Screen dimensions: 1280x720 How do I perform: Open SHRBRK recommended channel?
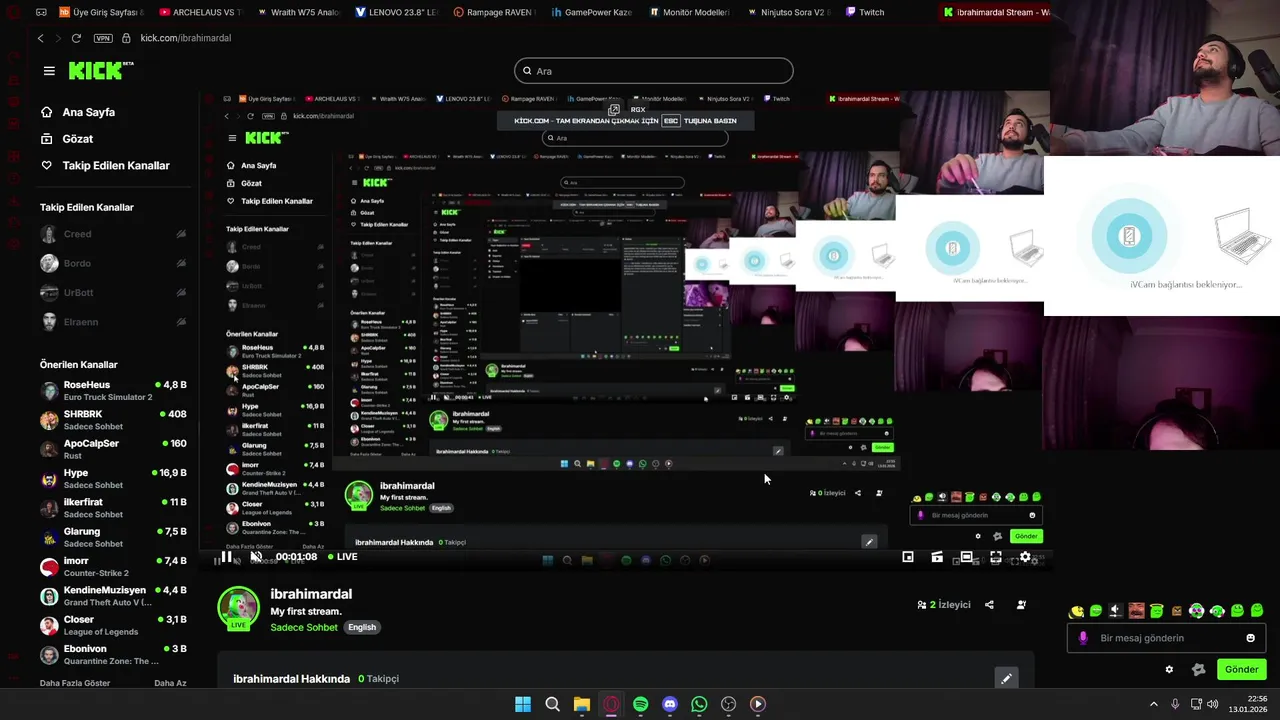click(x=113, y=420)
